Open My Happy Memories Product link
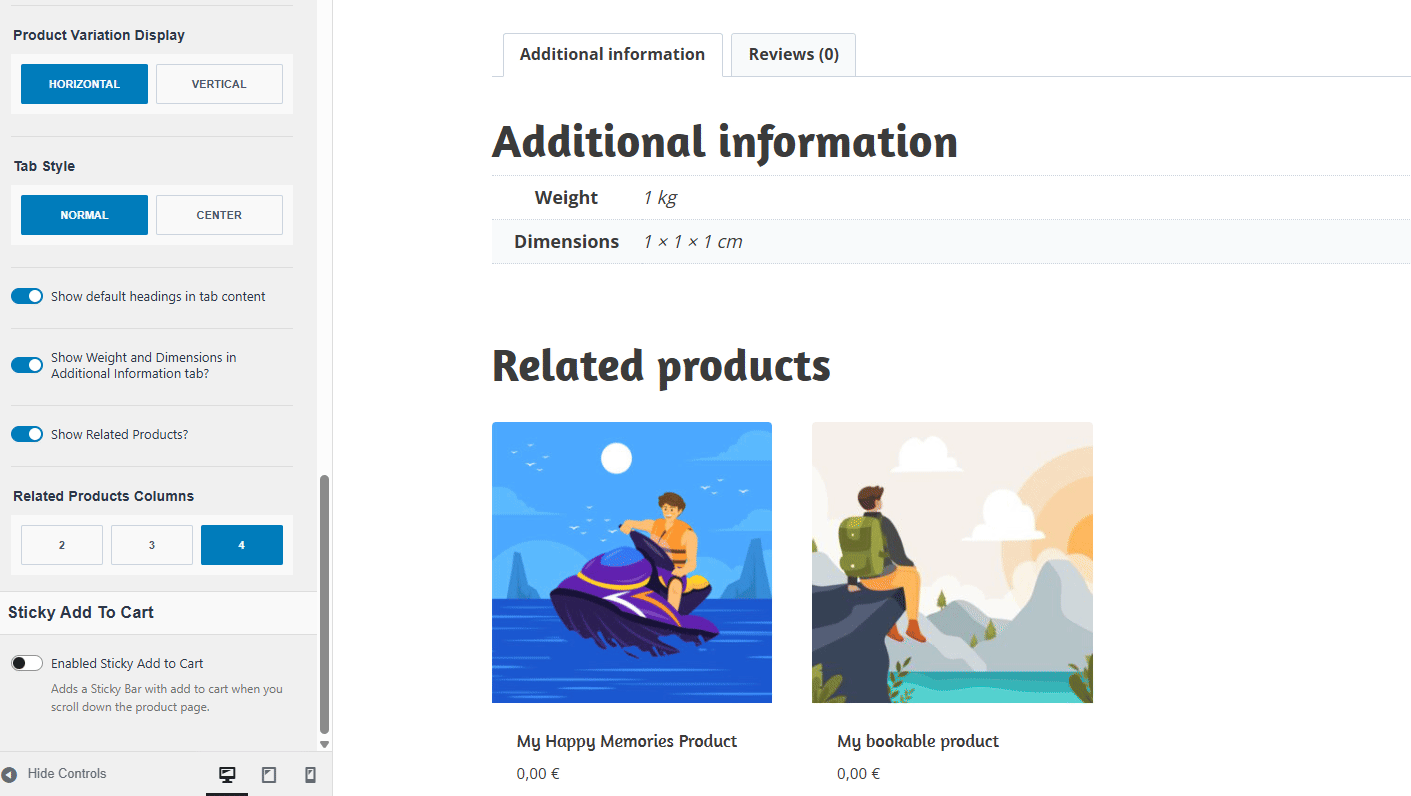This screenshot has height=796, width=1411. tap(626, 741)
